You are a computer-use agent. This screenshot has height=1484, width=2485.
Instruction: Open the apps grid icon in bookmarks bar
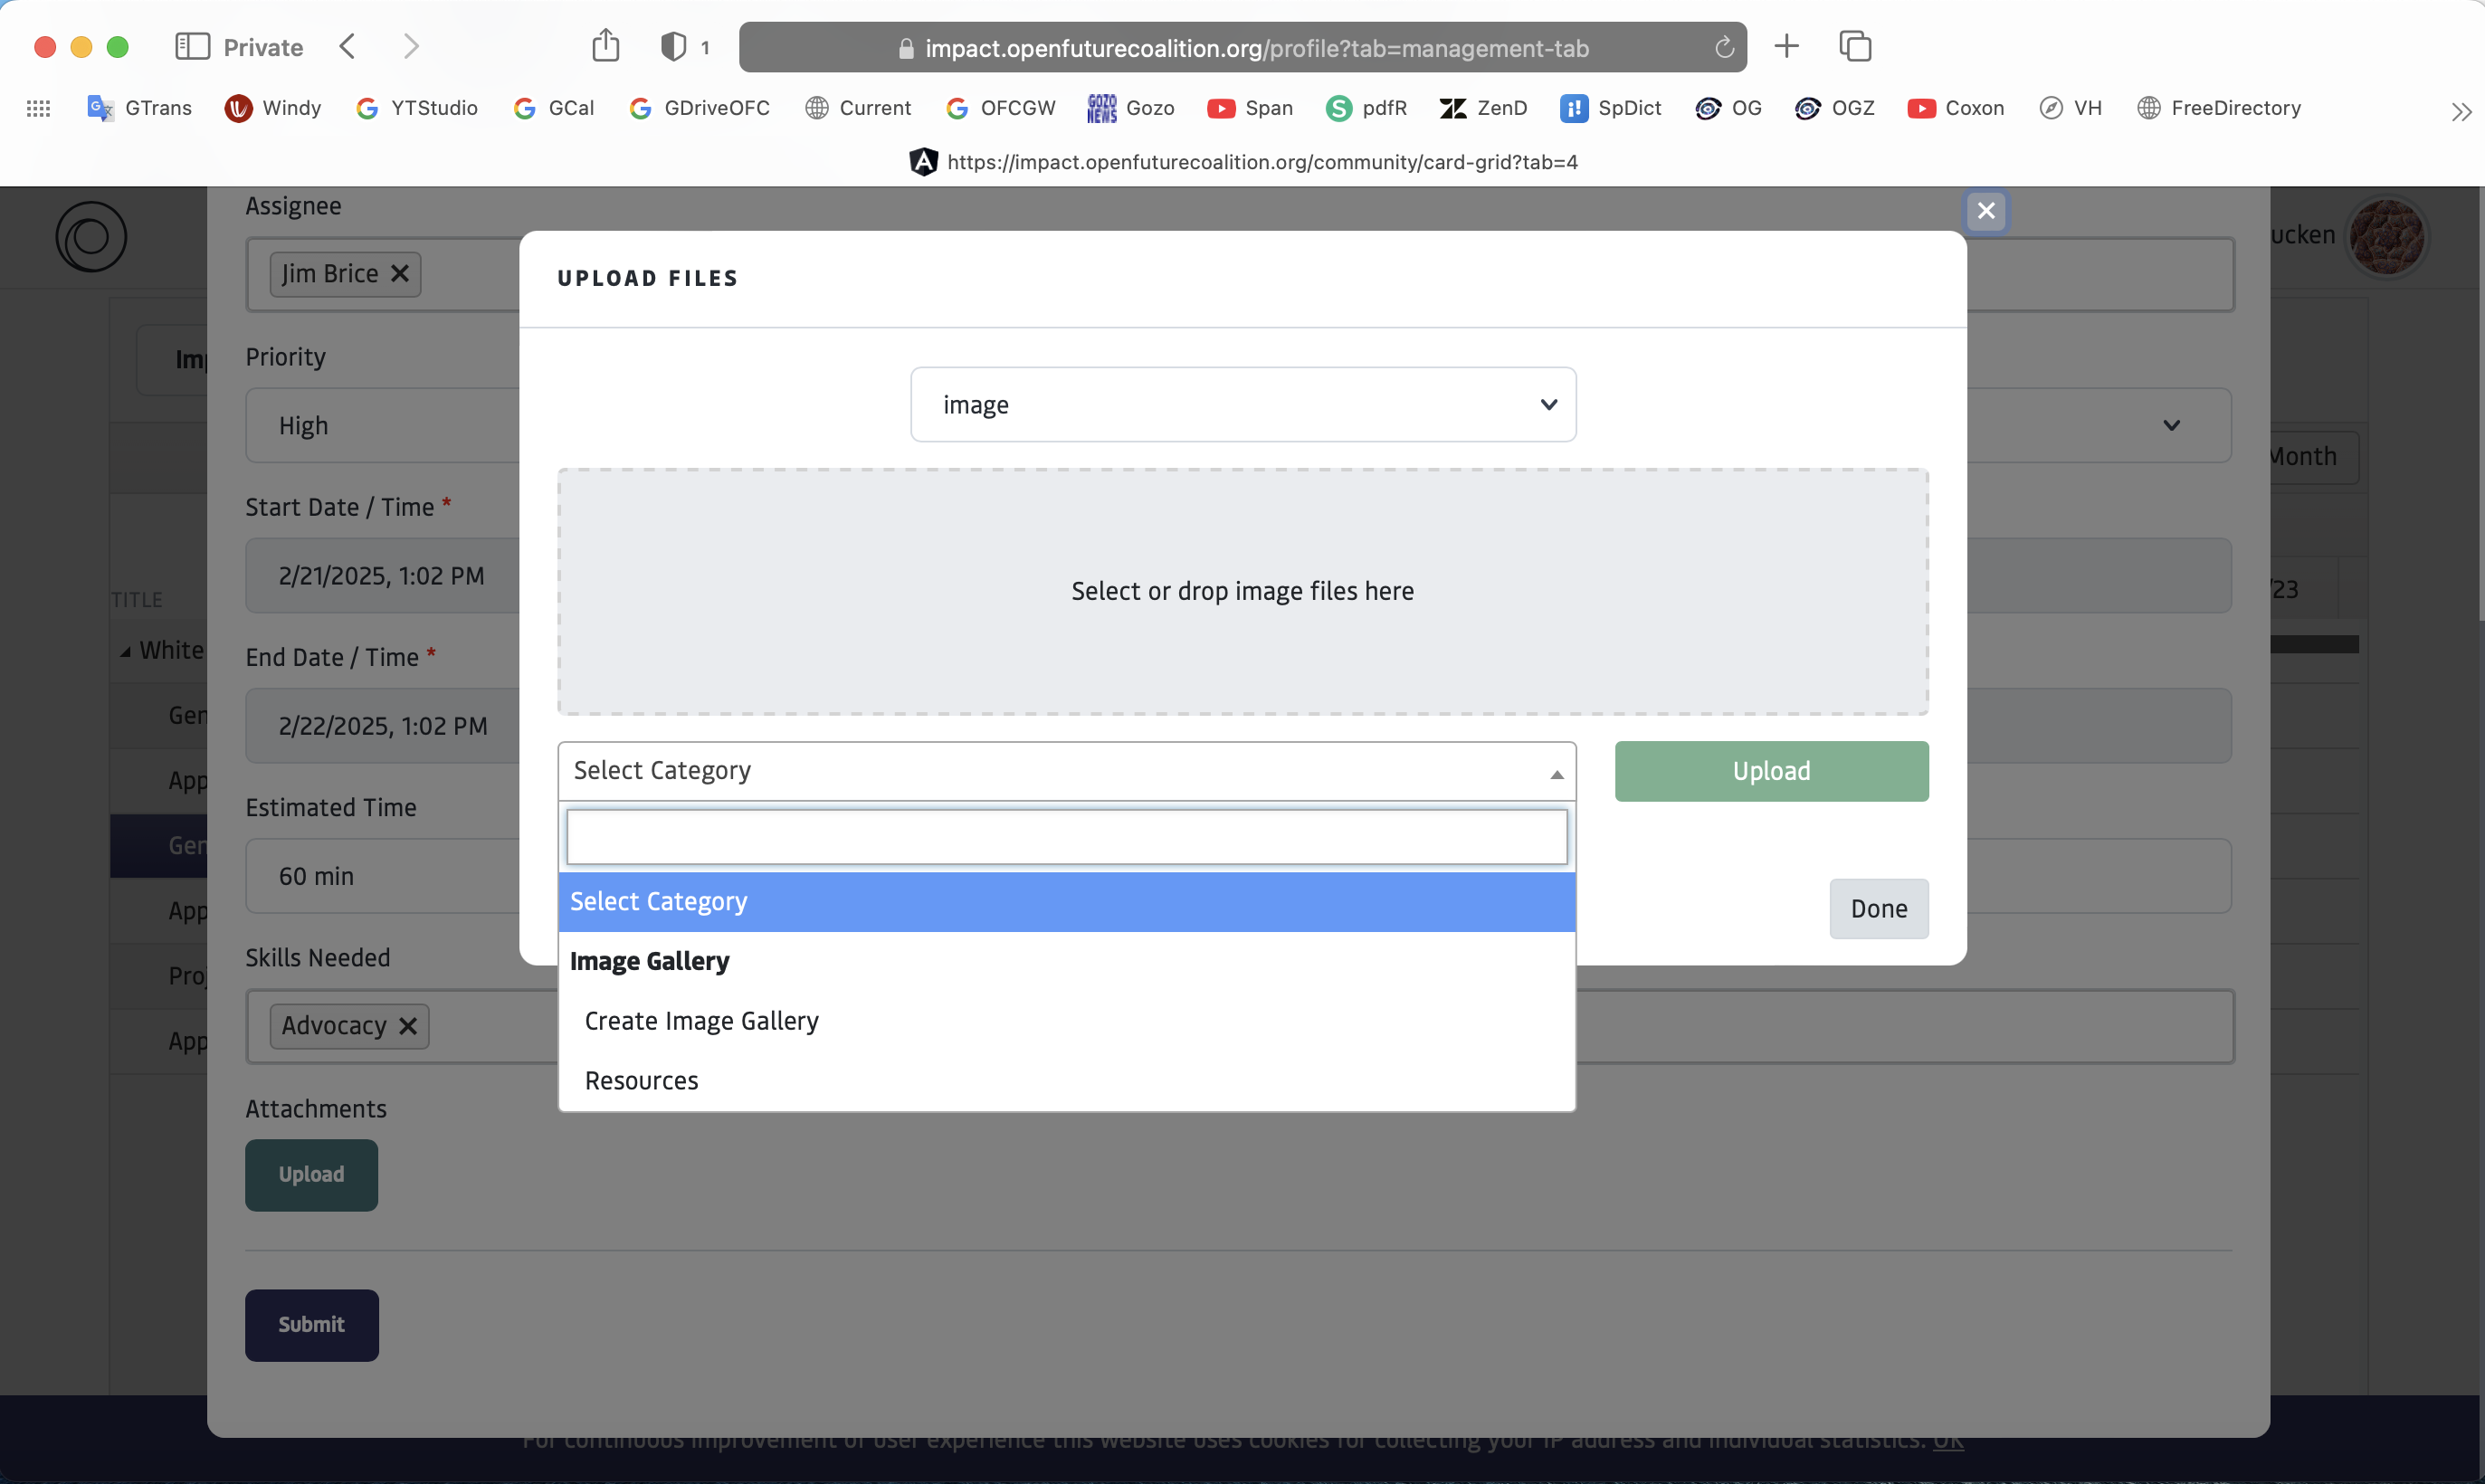(x=38, y=108)
